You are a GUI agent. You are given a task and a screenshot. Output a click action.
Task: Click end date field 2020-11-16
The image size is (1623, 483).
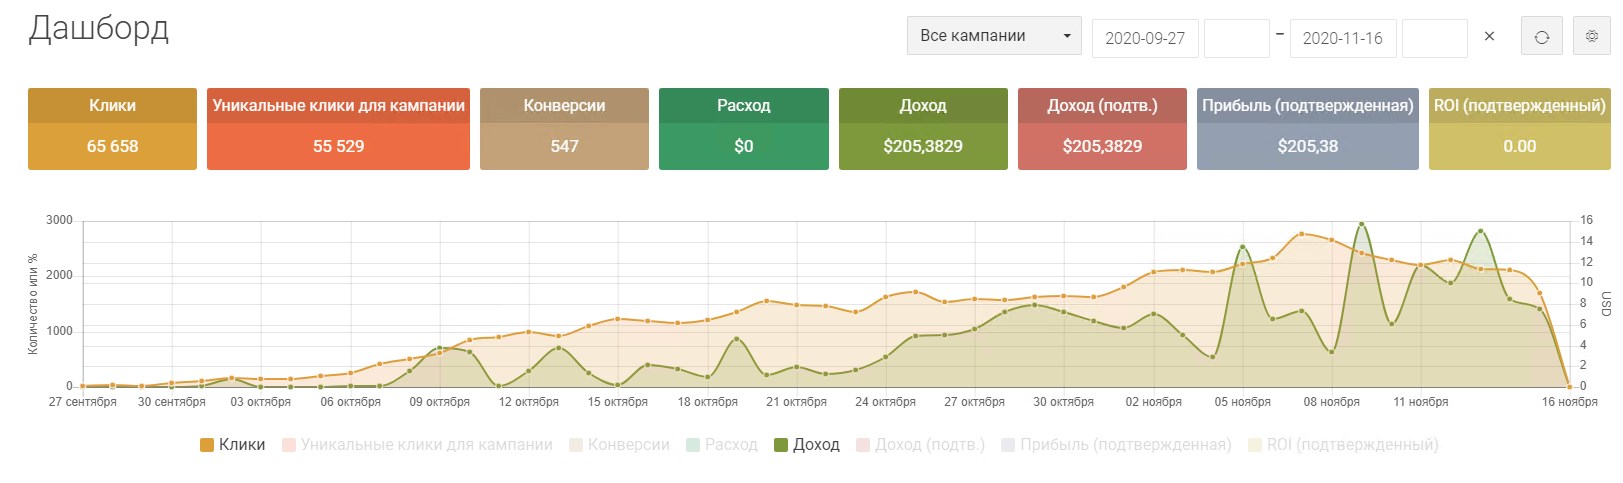[x=1343, y=38]
